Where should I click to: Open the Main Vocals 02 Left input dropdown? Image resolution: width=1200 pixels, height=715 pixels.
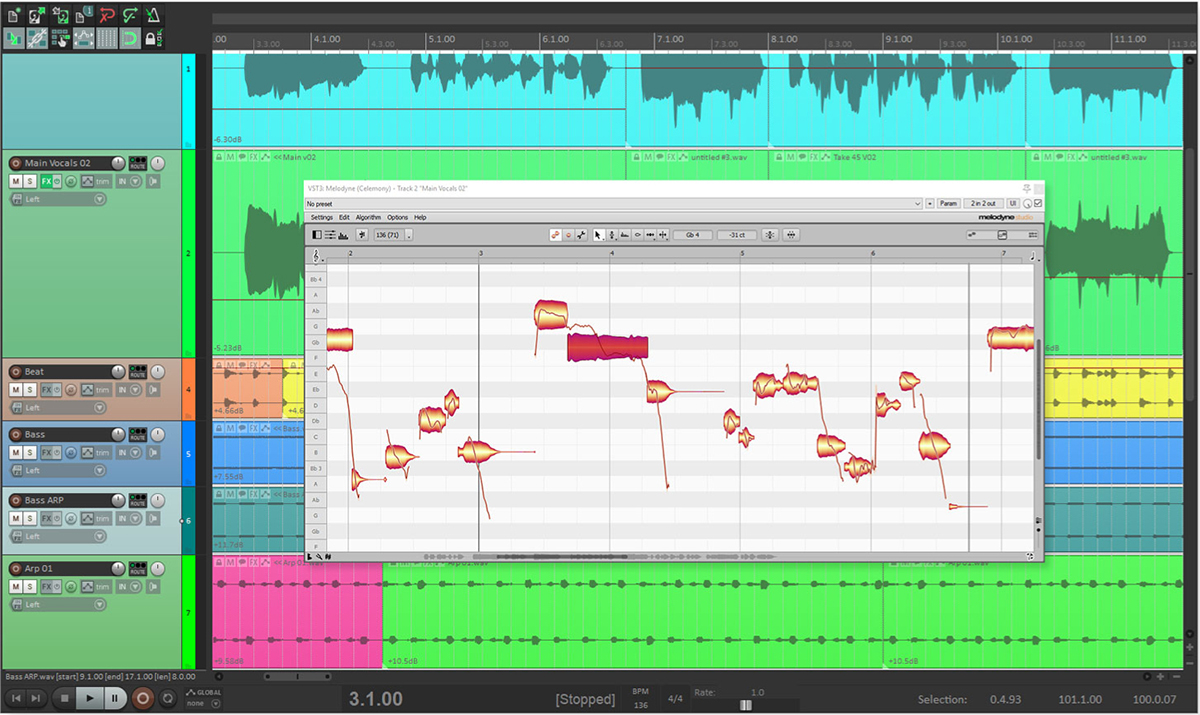click(x=58, y=199)
